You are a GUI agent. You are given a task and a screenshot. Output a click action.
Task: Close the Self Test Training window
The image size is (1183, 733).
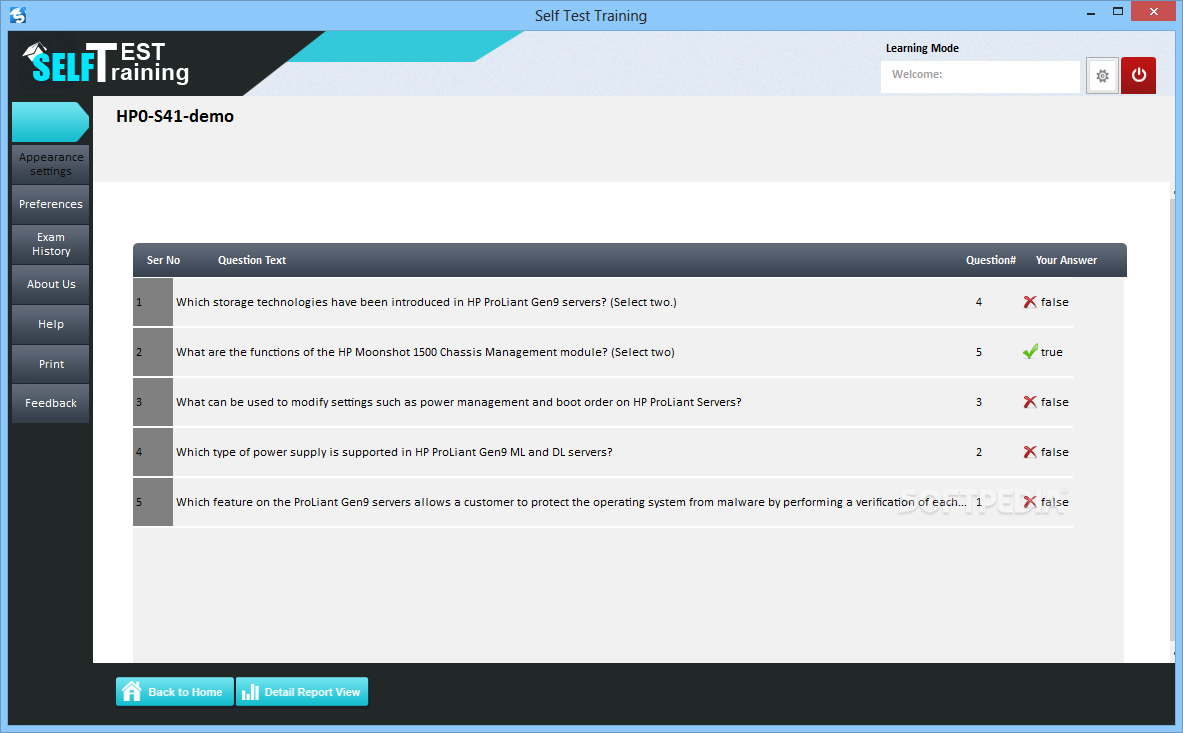coord(1154,11)
